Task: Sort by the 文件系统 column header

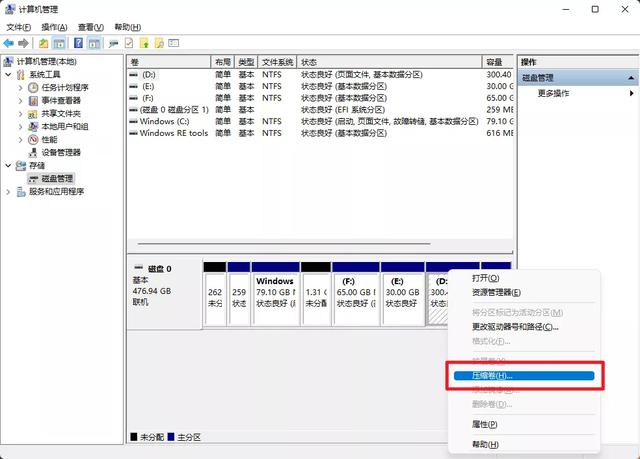Action: [277, 62]
